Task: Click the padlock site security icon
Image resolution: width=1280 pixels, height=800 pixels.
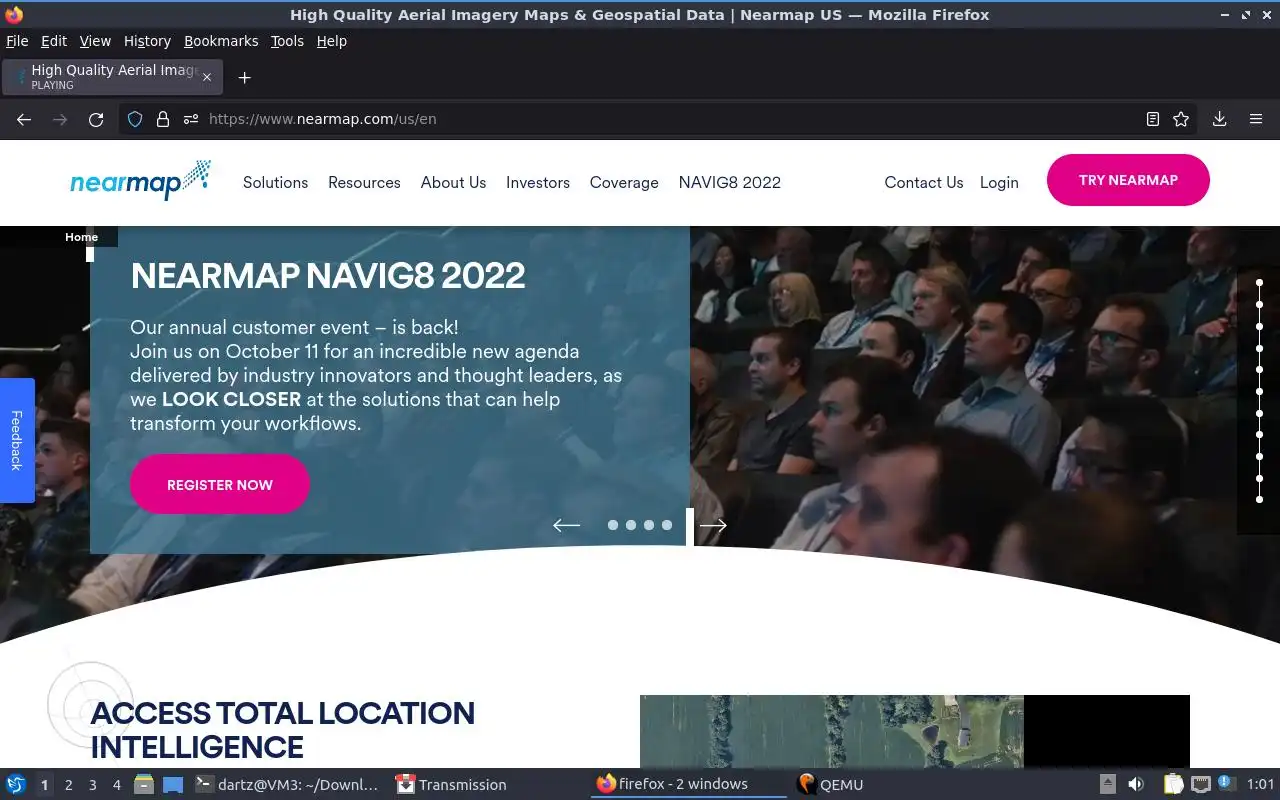Action: 163,119
